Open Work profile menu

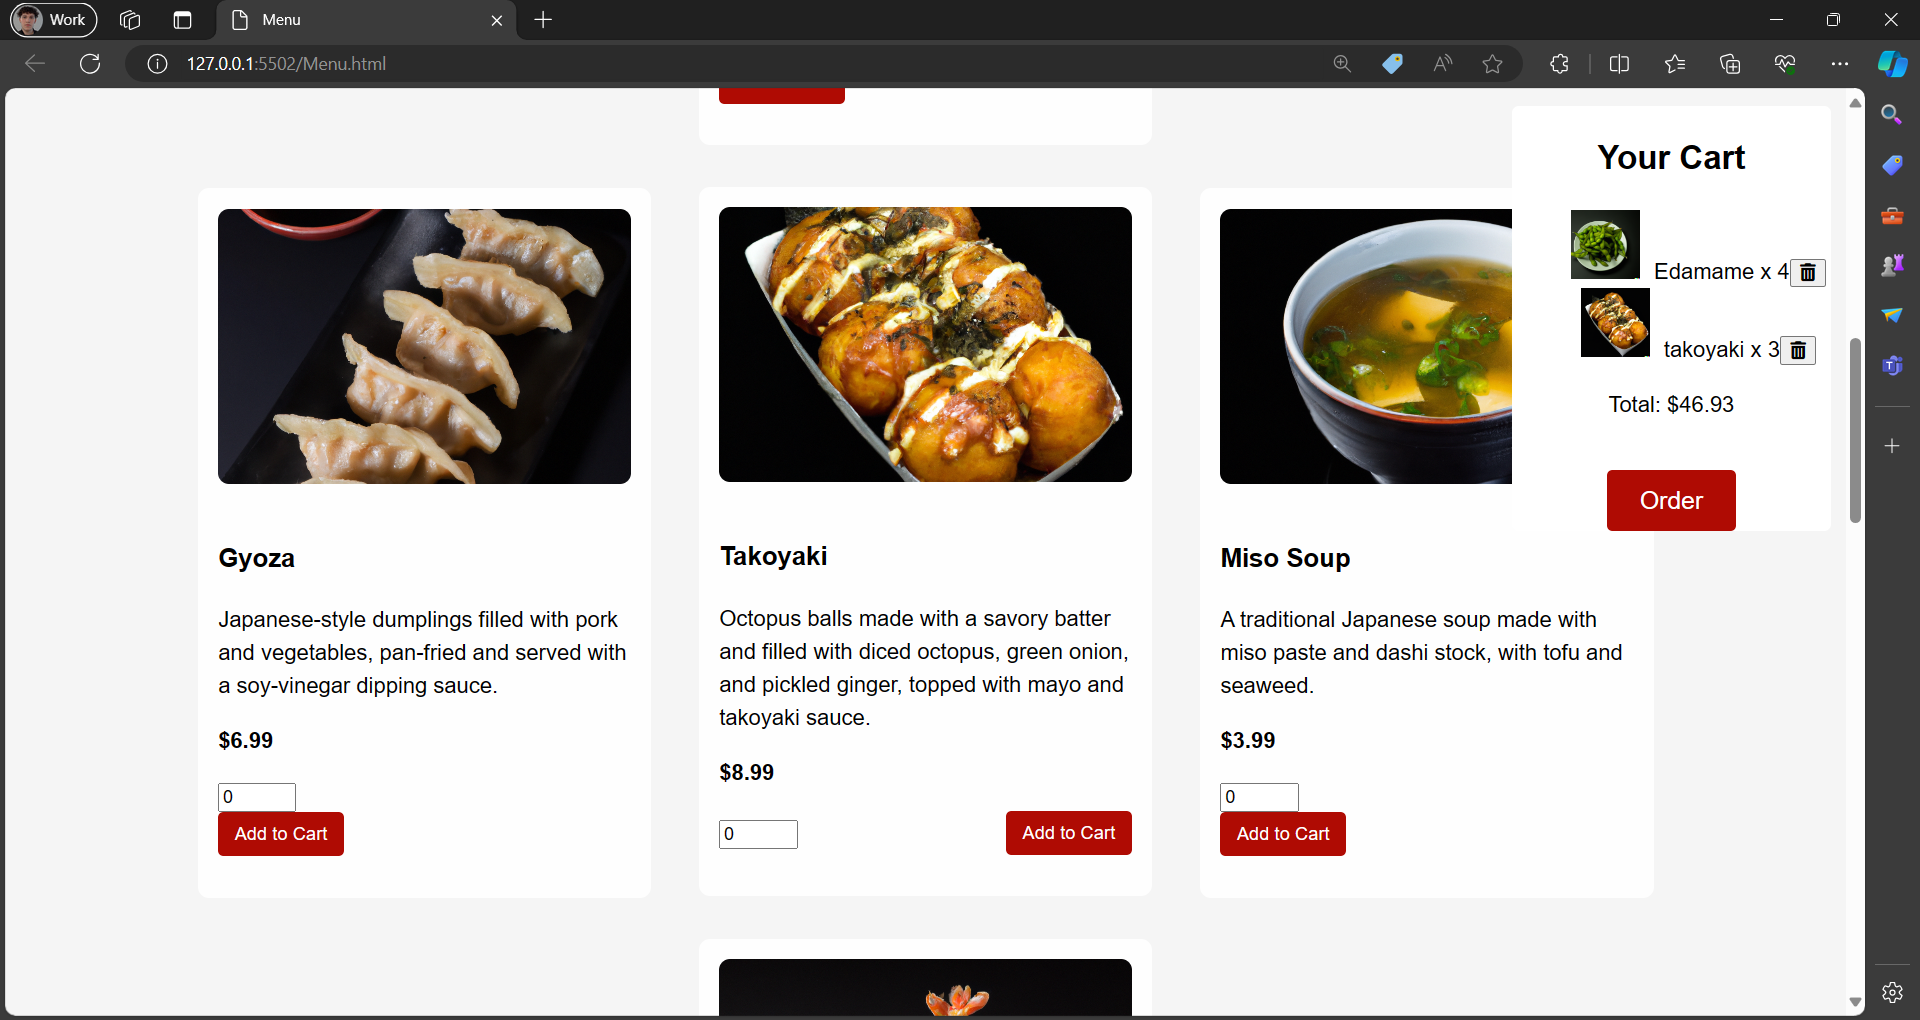tap(54, 20)
